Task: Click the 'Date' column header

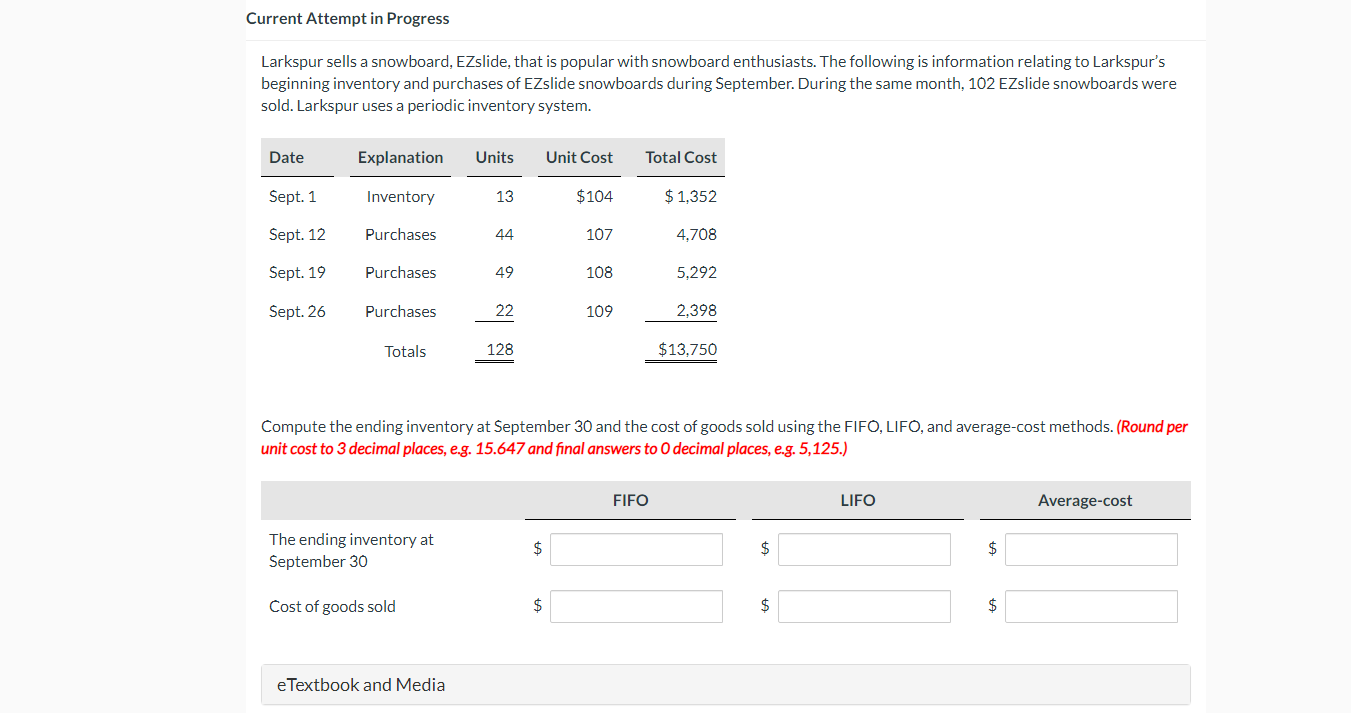Action: click(286, 157)
